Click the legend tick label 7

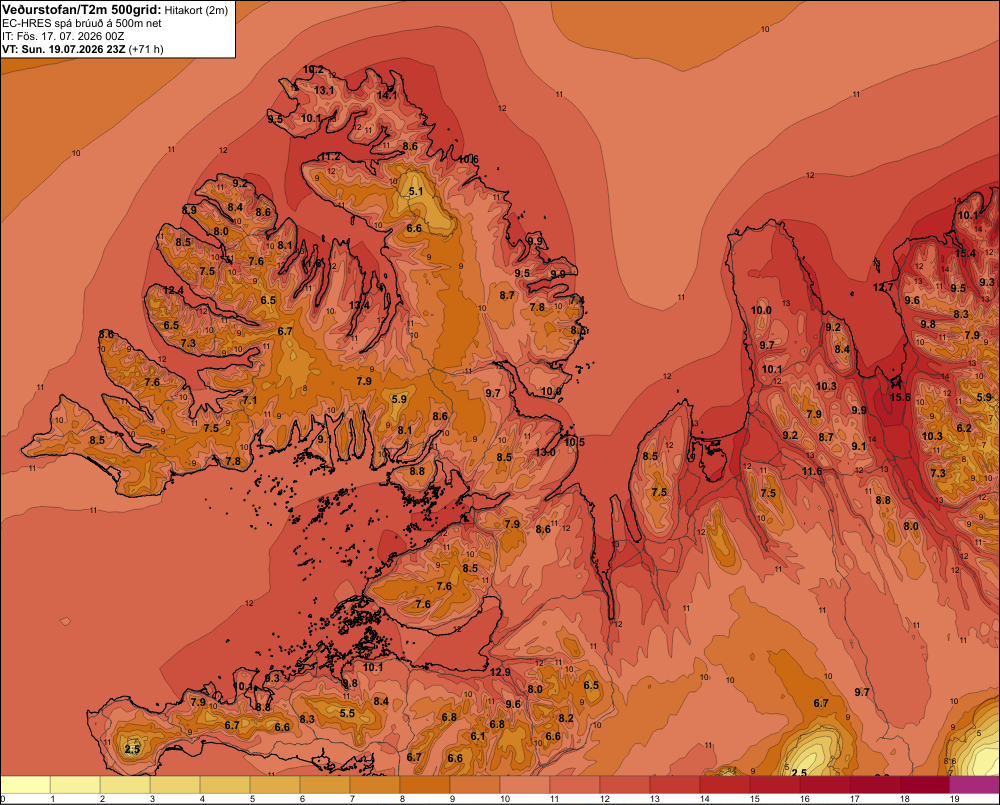(x=352, y=799)
